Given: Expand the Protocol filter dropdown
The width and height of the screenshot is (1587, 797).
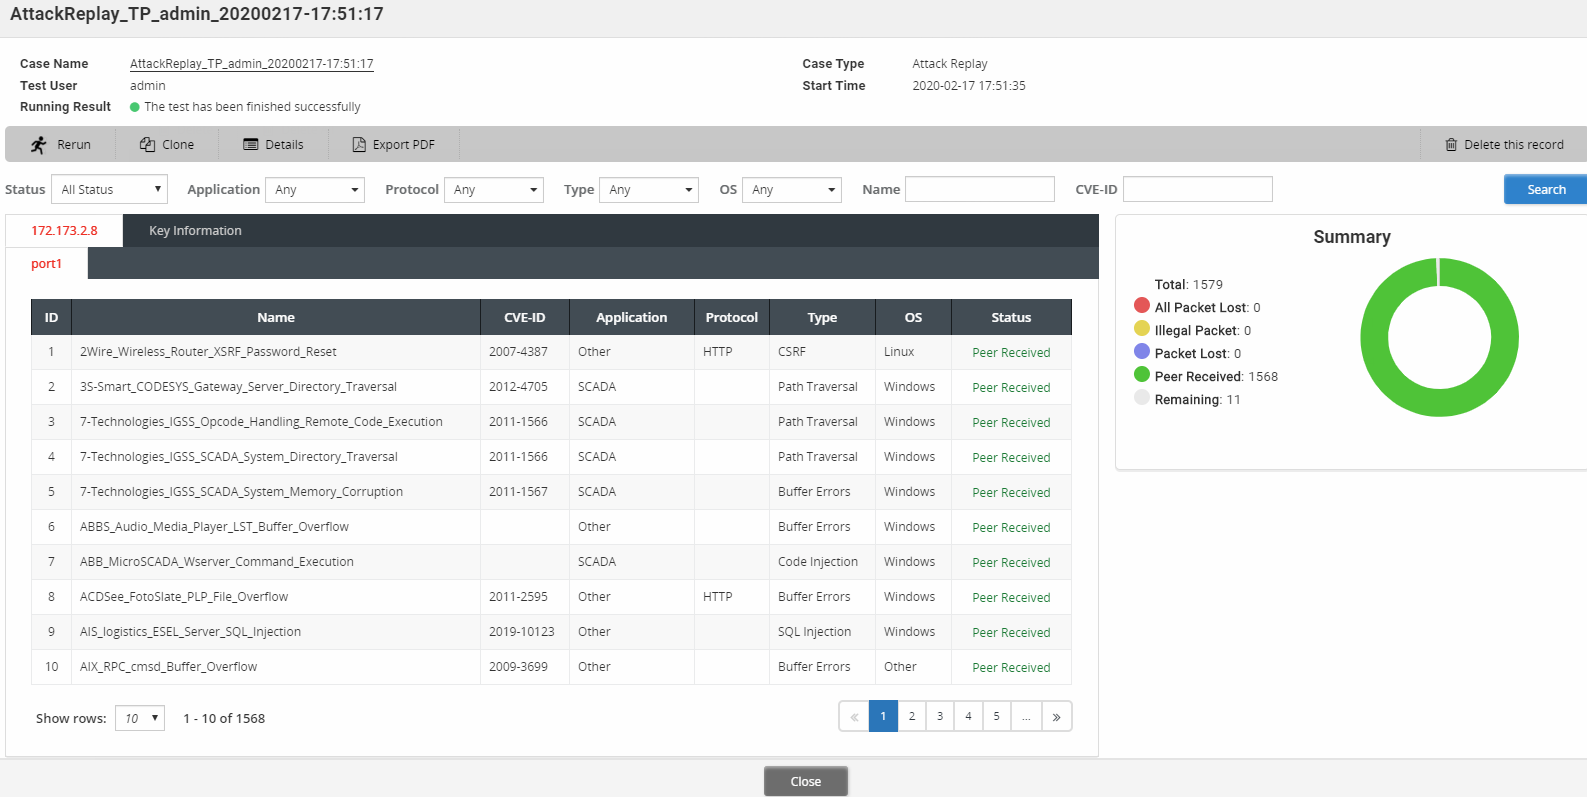Looking at the screenshot, I should [494, 190].
